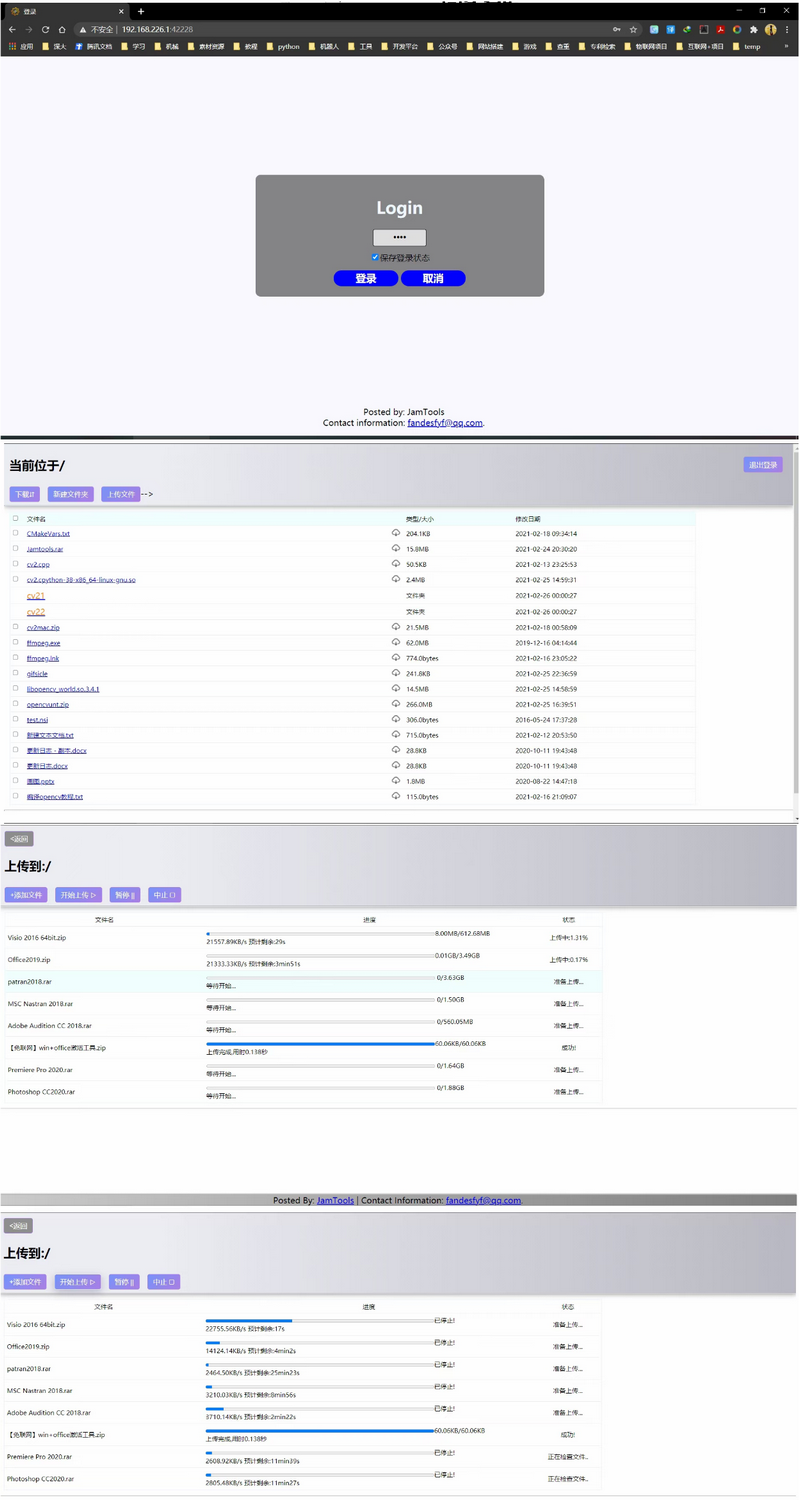This screenshot has width=800, height=1500.
Task: Click the blue 登录 login button
Action: (366, 279)
